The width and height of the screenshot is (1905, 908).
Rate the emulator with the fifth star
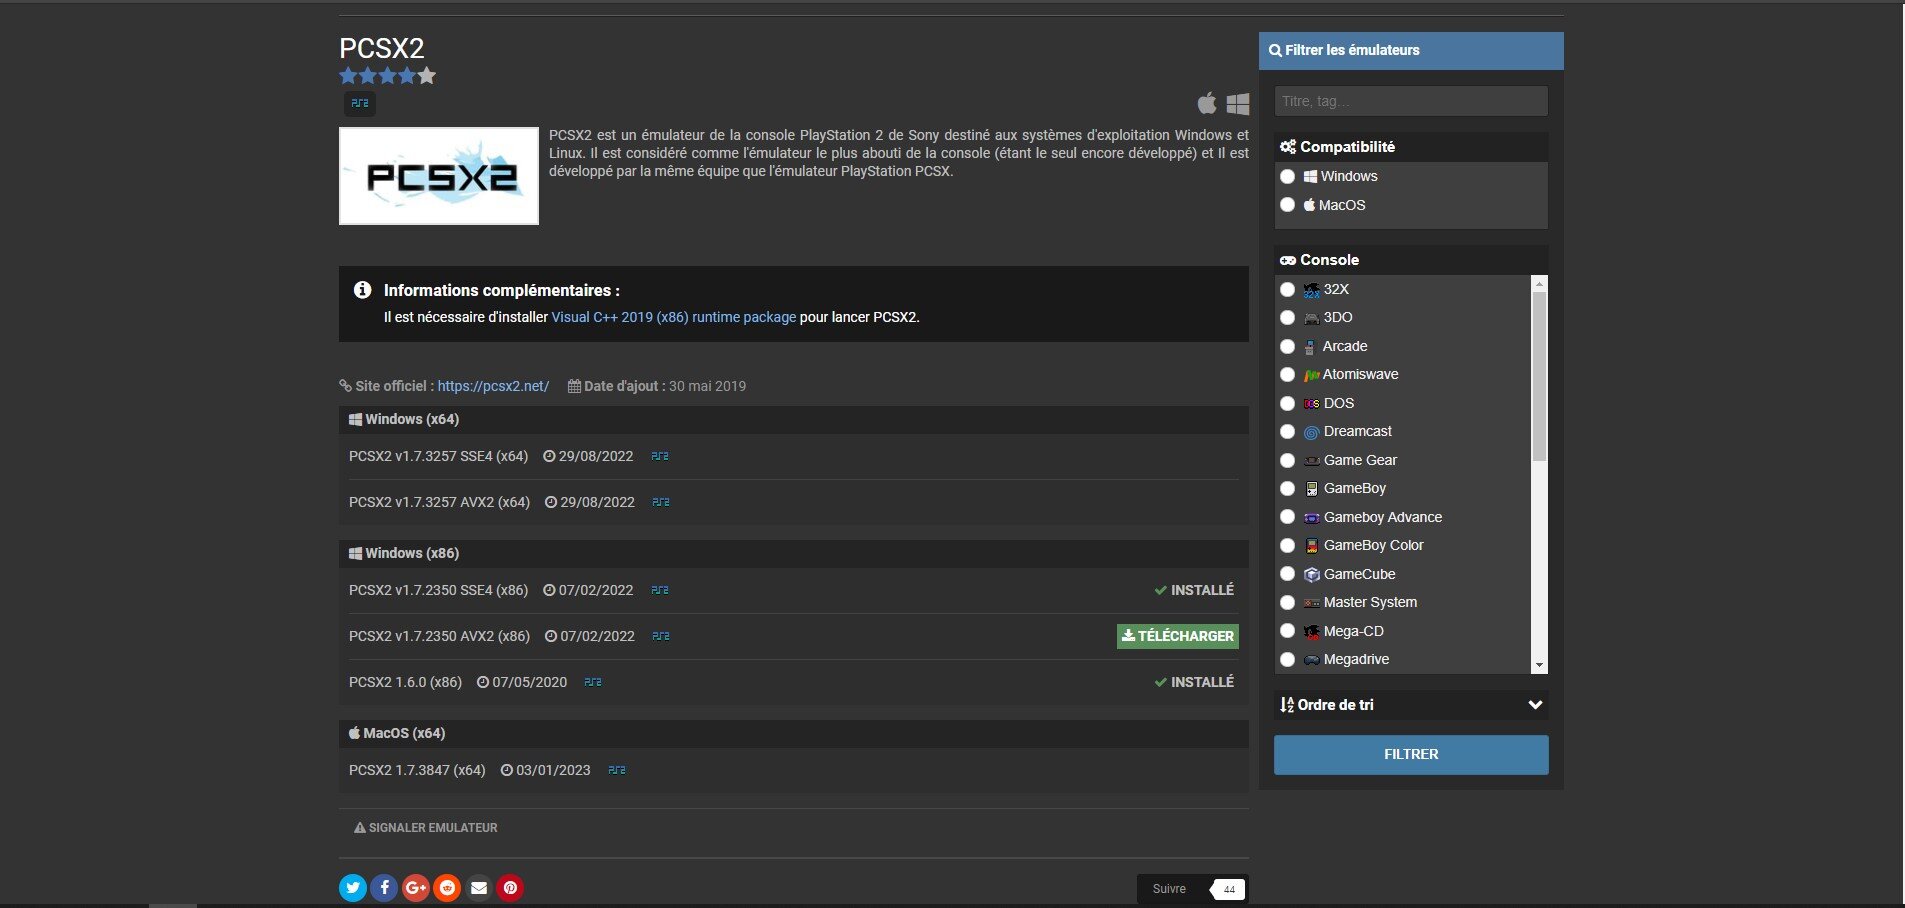(427, 76)
